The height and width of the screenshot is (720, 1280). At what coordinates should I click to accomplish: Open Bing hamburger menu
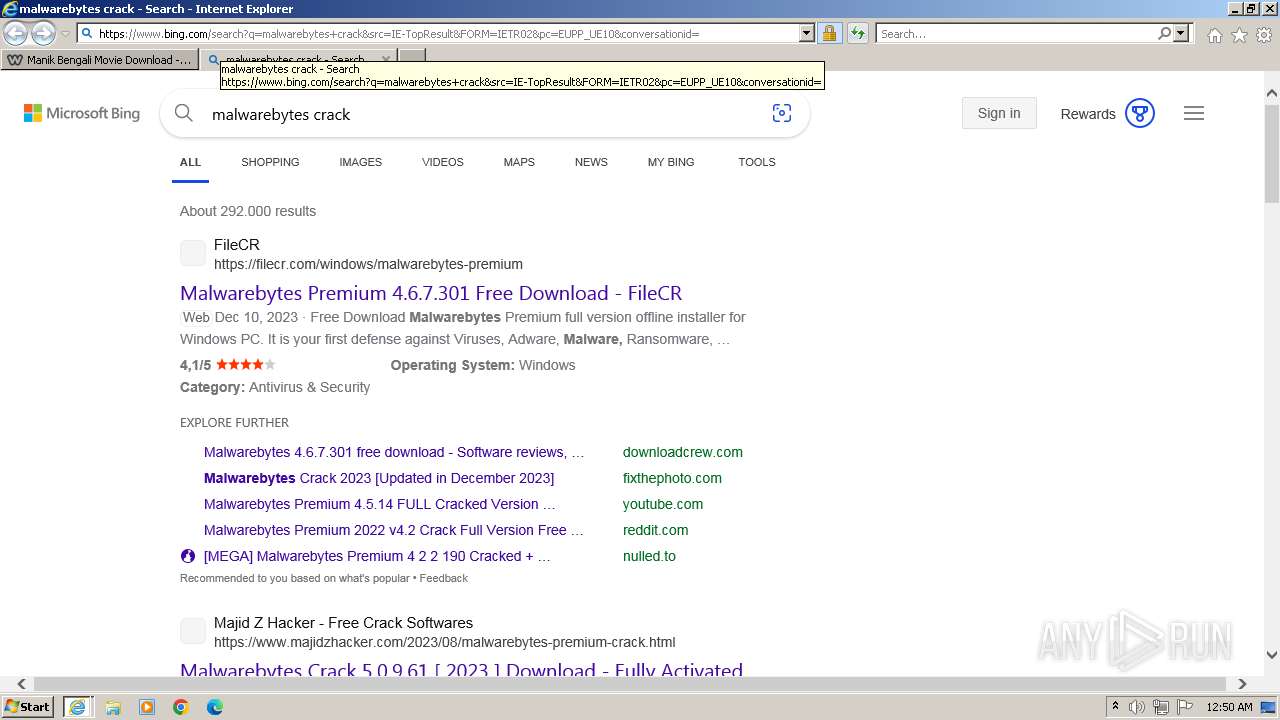pyautogui.click(x=1194, y=113)
